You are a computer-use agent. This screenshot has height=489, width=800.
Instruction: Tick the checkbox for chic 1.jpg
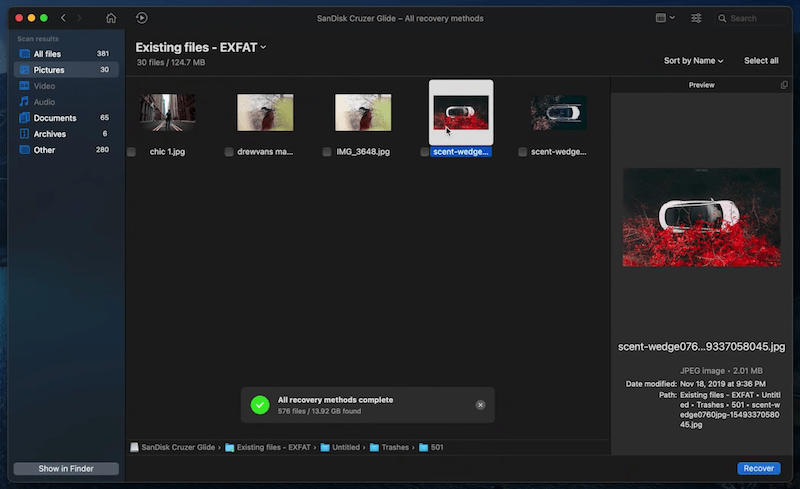pyautogui.click(x=132, y=152)
